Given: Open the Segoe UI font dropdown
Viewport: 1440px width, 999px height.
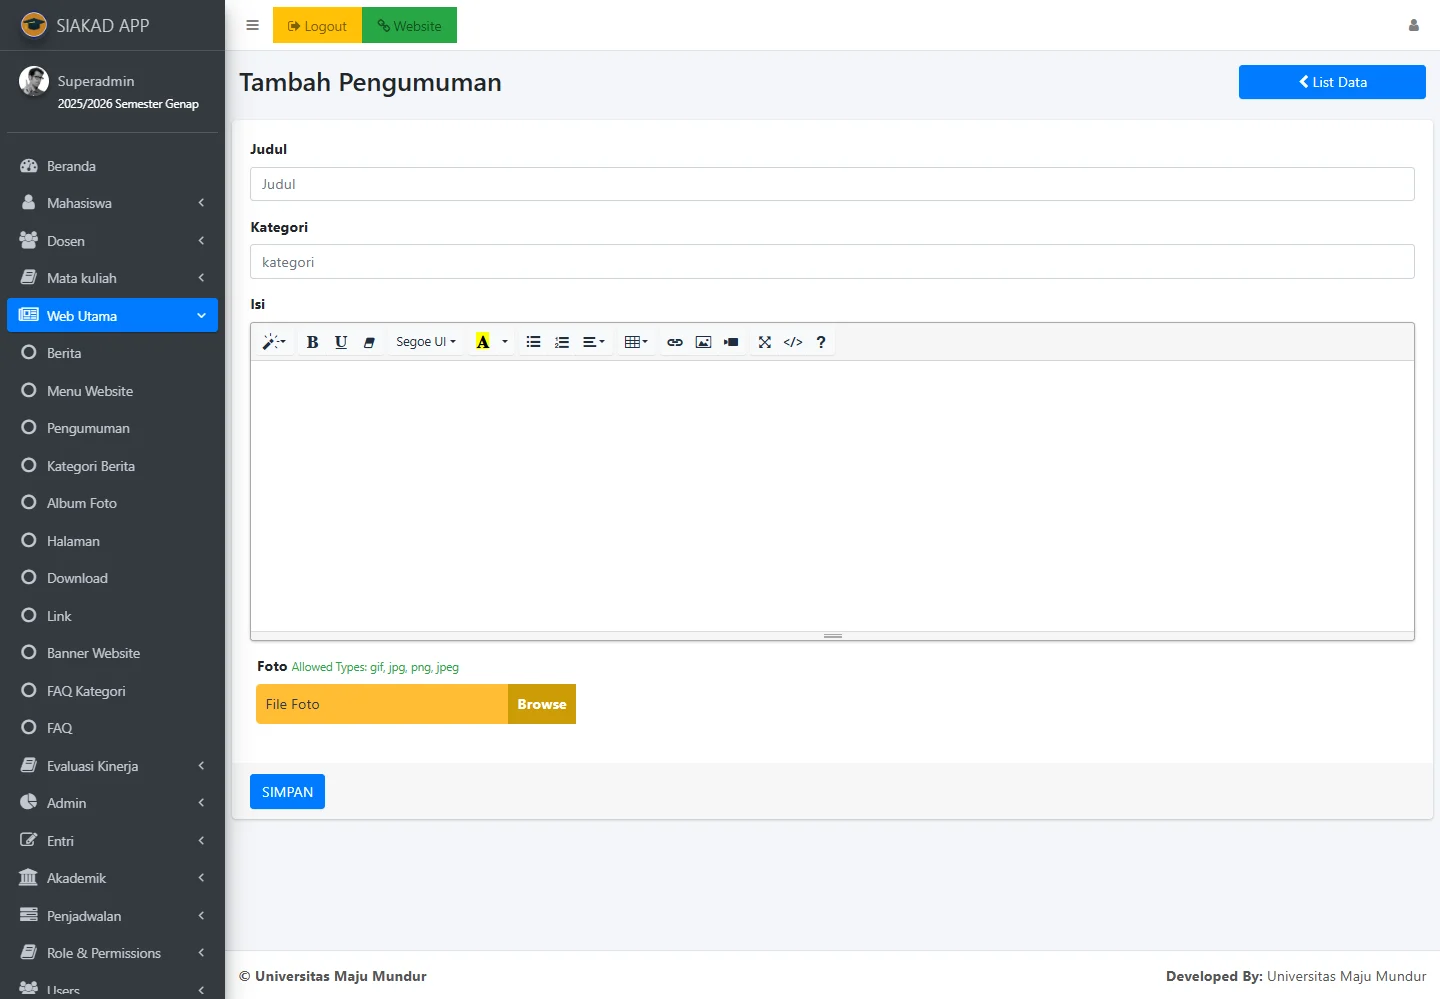Looking at the screenshot, I should (x=425, y=342).
